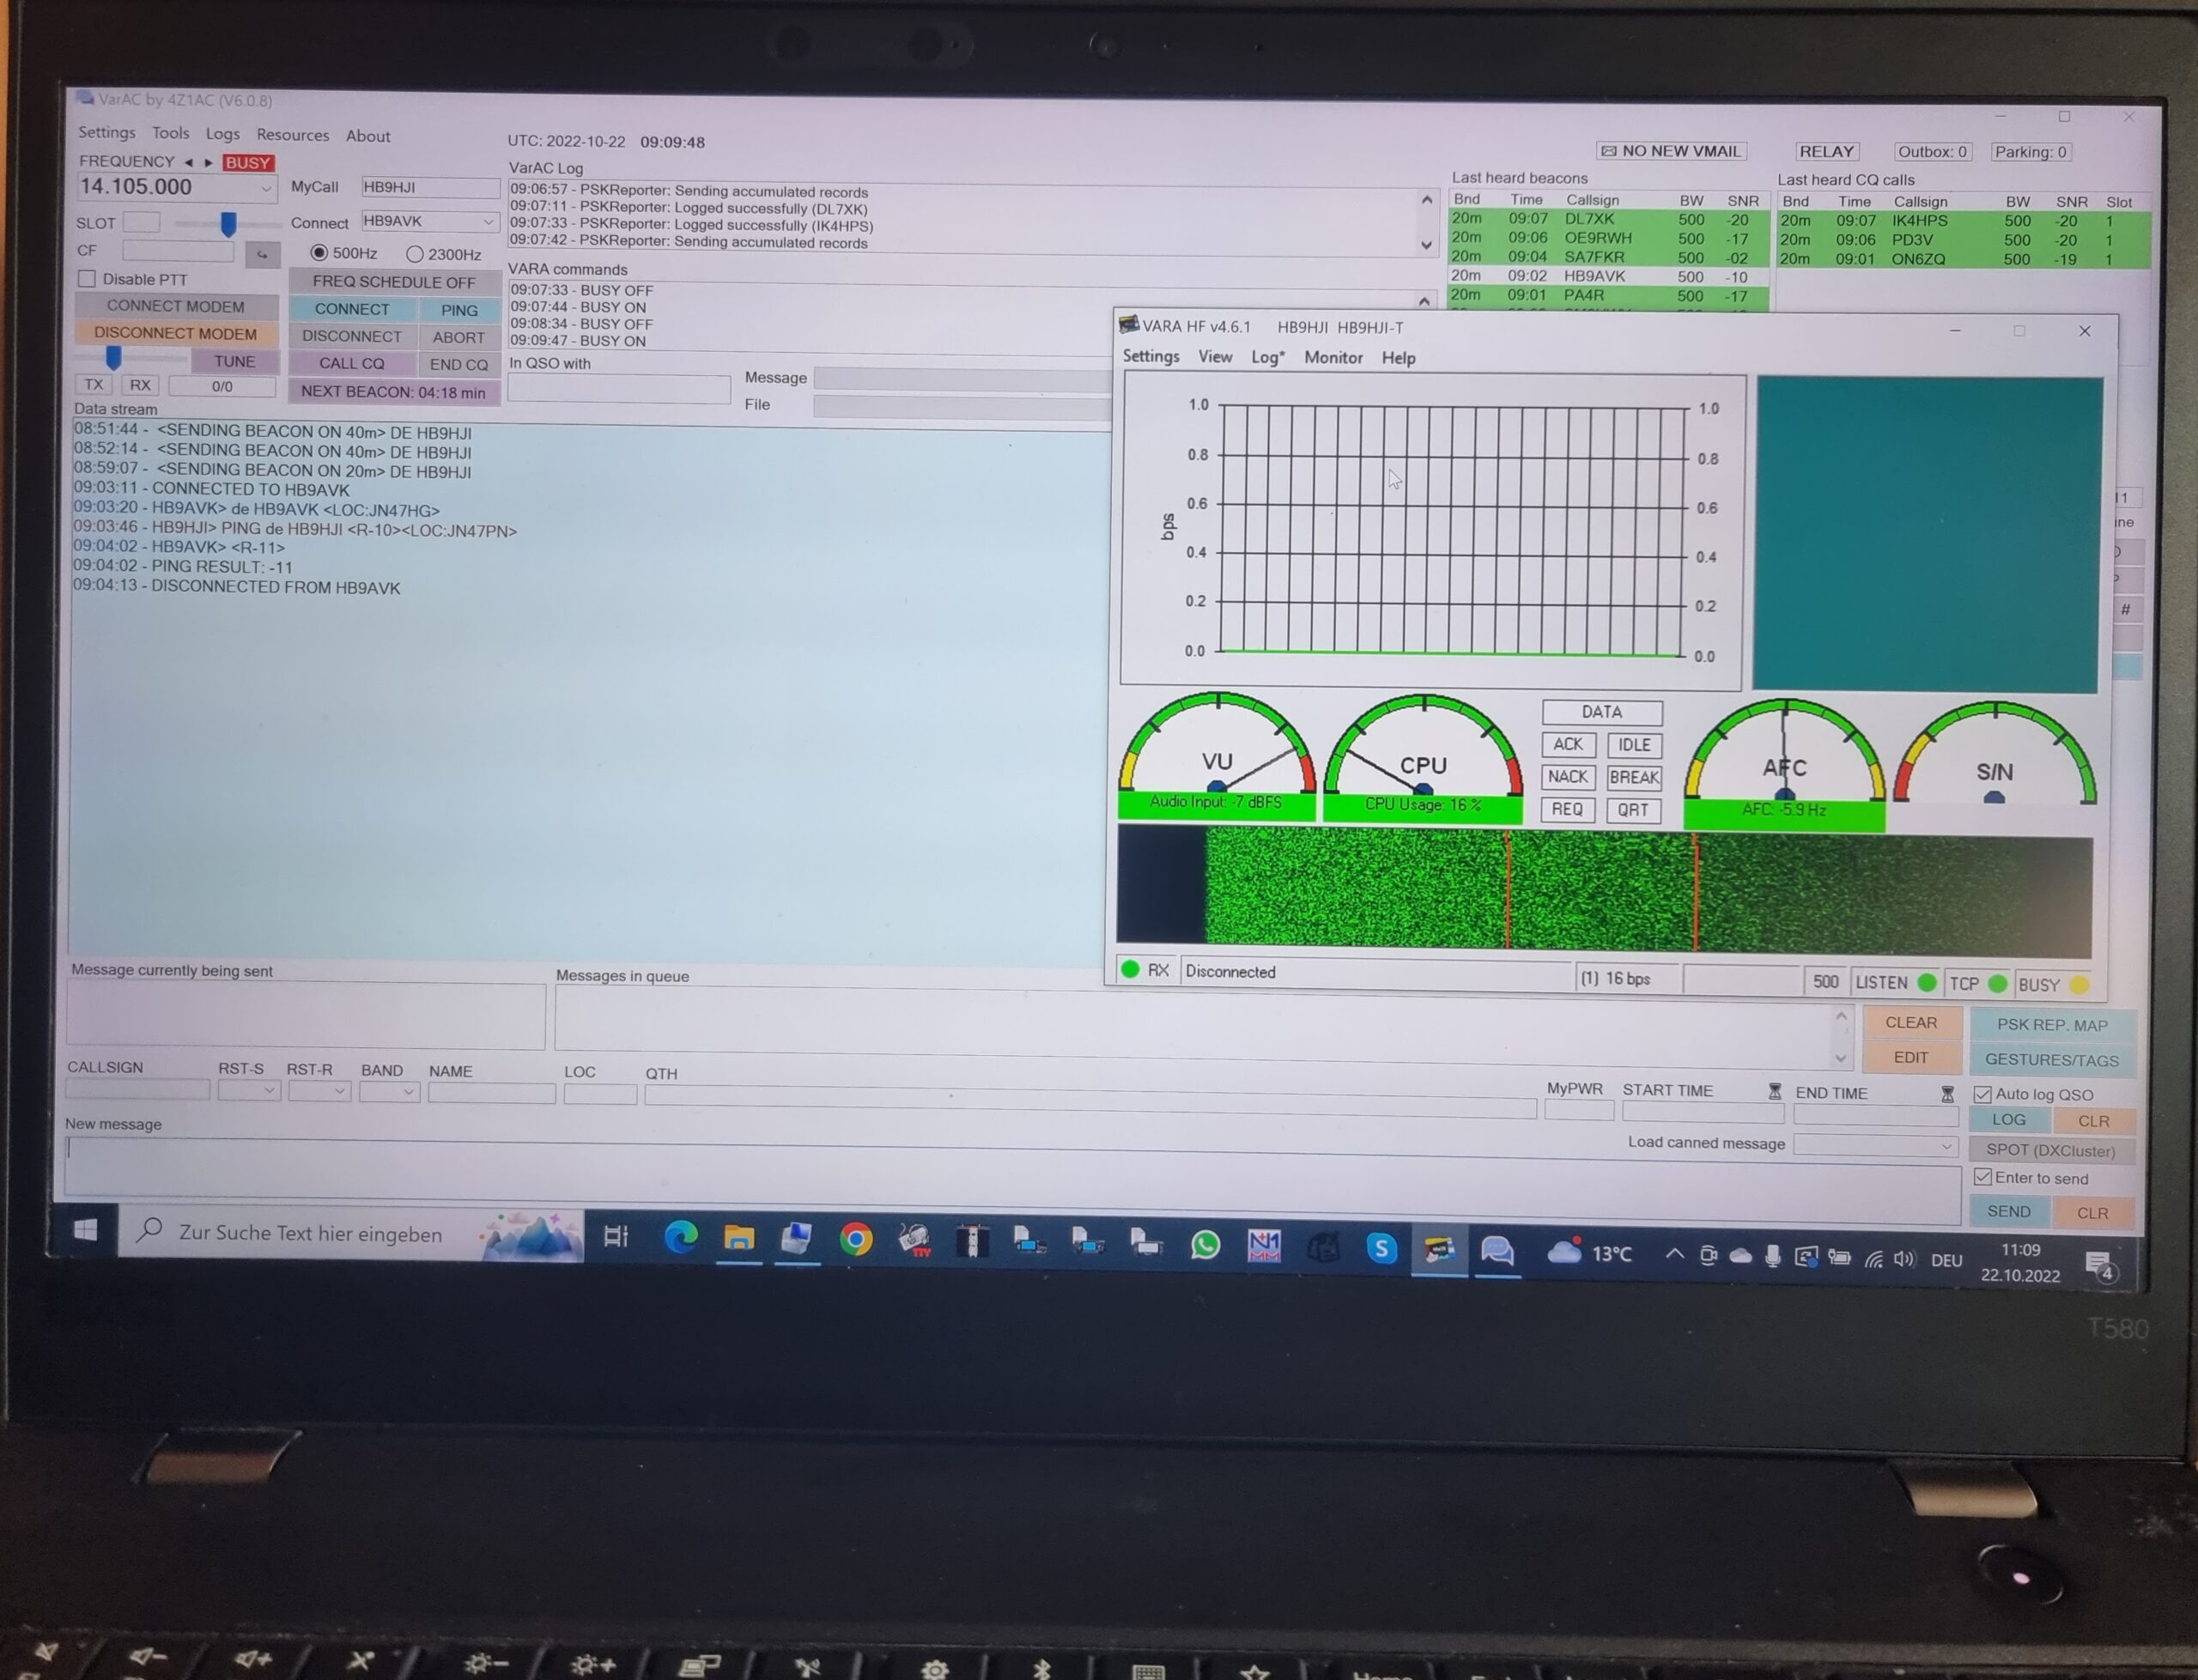Click the OneDrive cloud tray icon
The image size is (2198, 1680).
(1740, 1256)
